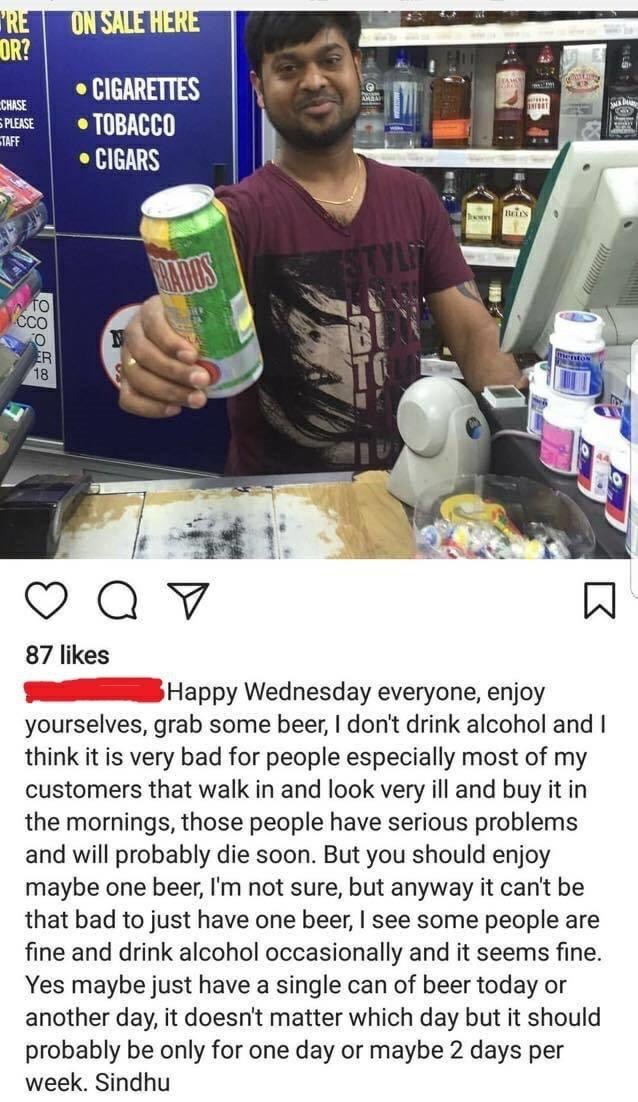Save the post with the bookmark icon
The image size is (638, 1102).
click(600, 601)
